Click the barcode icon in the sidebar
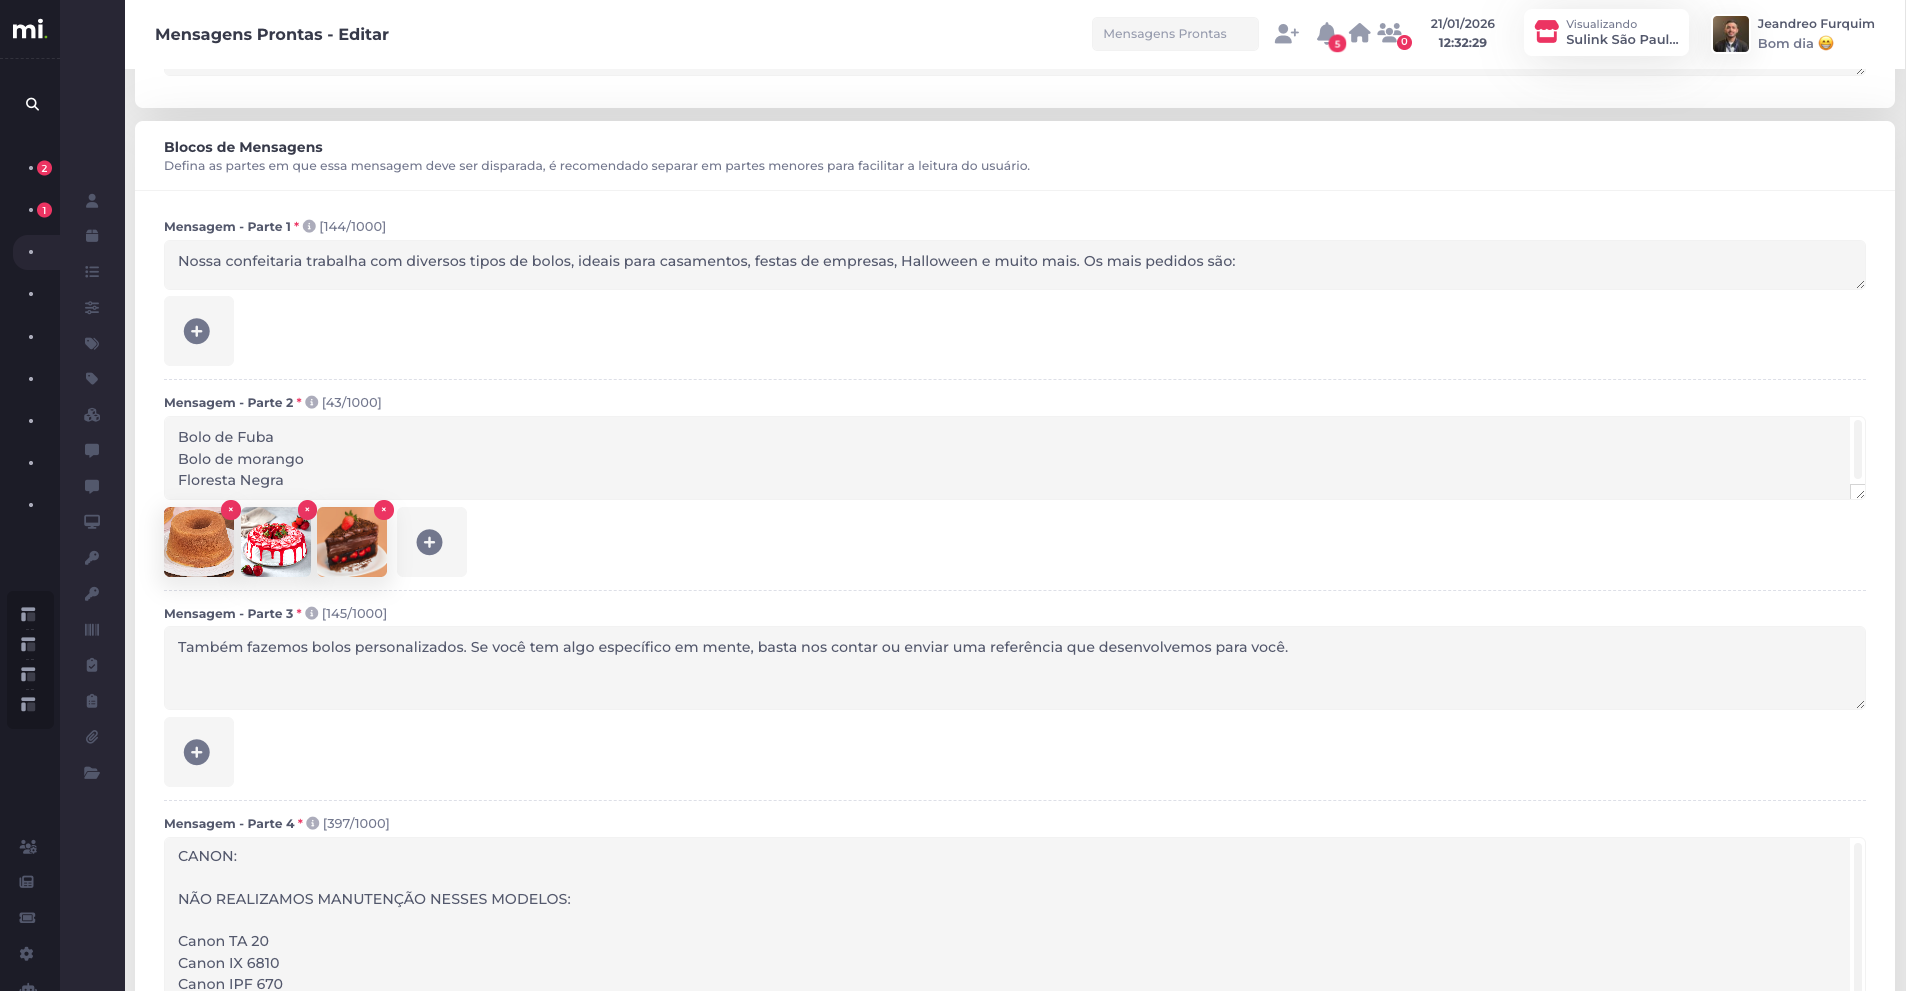Screen dimensions: 1906x991 click(x=92, y=630)
